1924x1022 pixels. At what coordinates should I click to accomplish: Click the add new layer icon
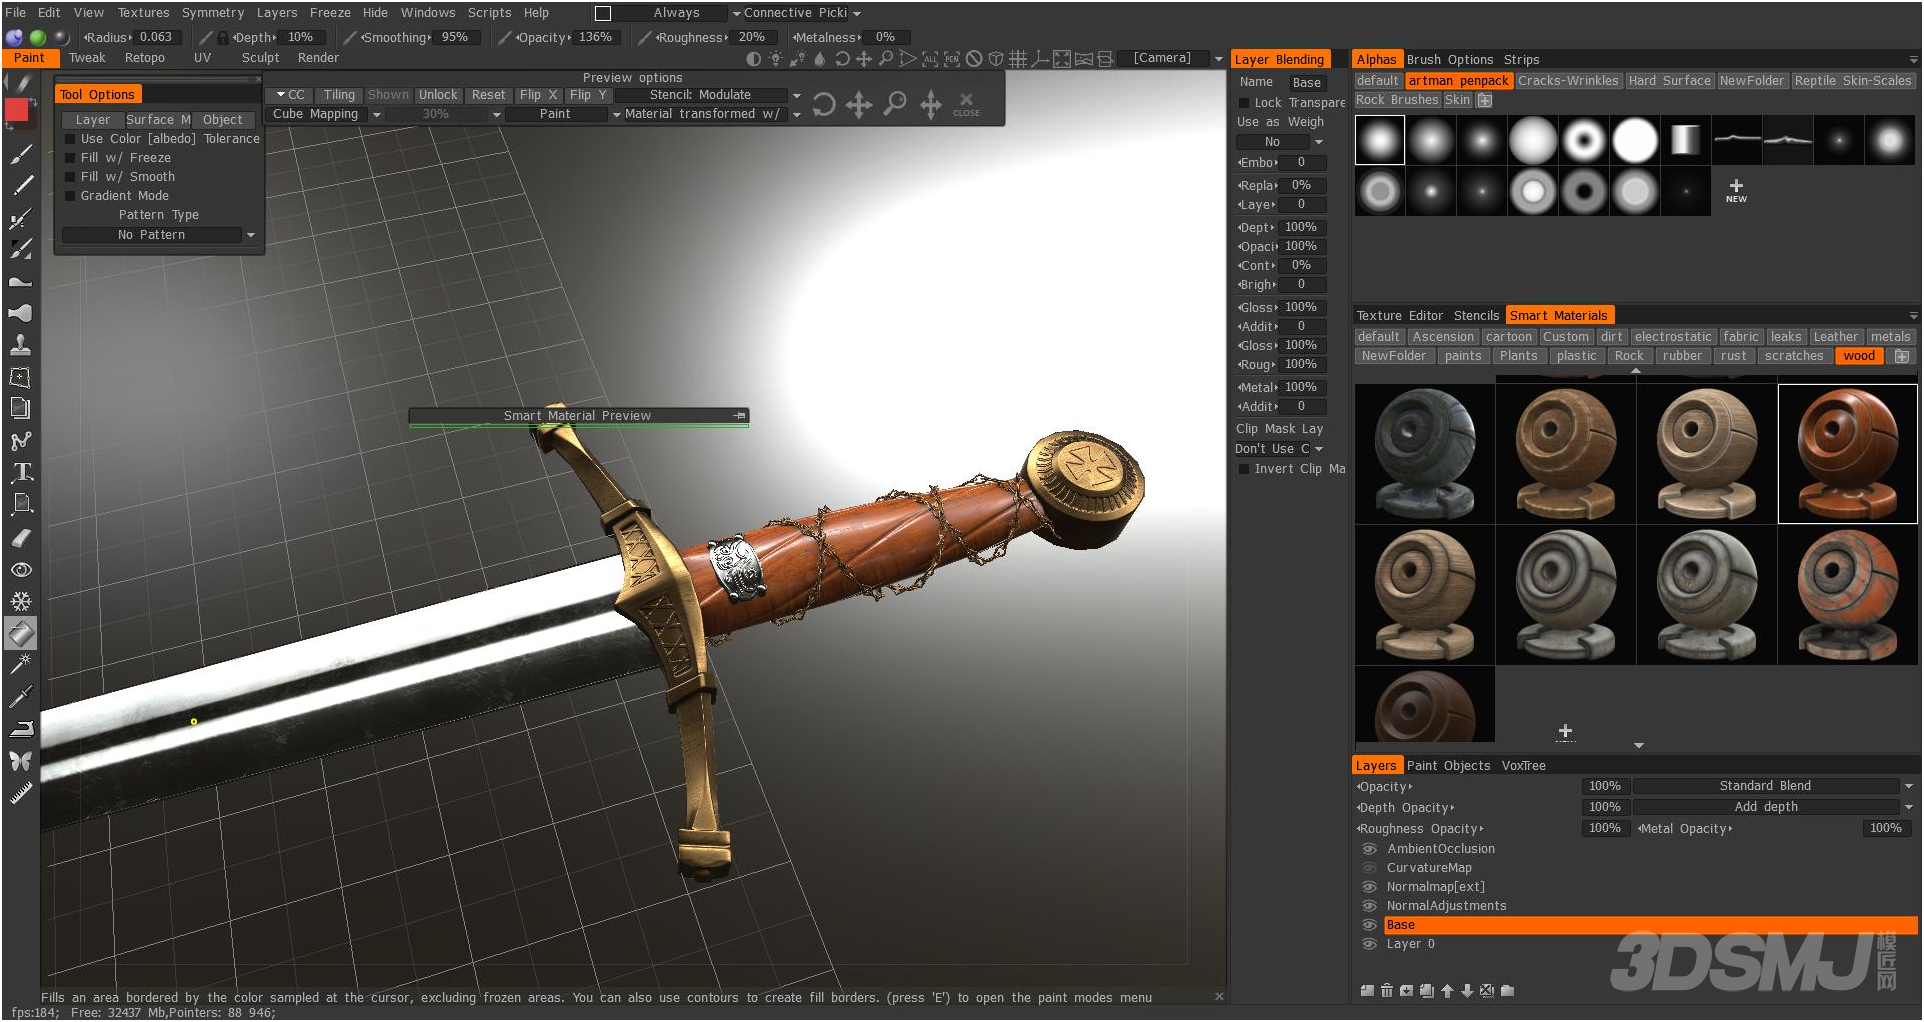[x=1367, y=991]
